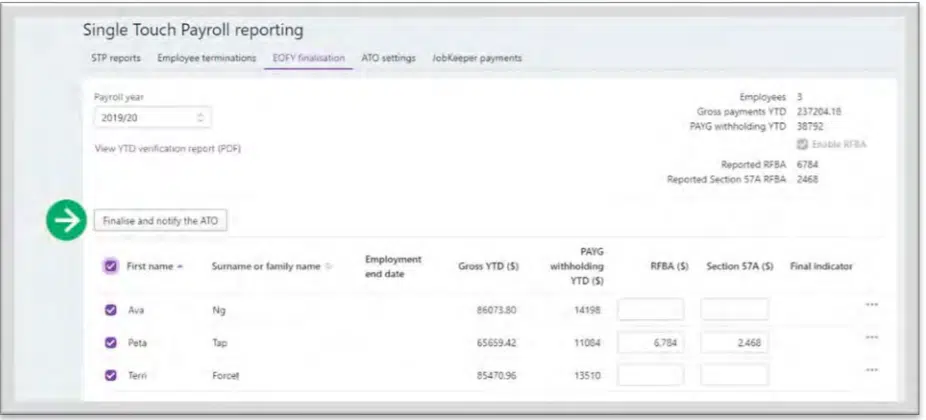926x420 pixels.
Task: Click the RFBA field for Terri
Action: click(x=651, y=375)
